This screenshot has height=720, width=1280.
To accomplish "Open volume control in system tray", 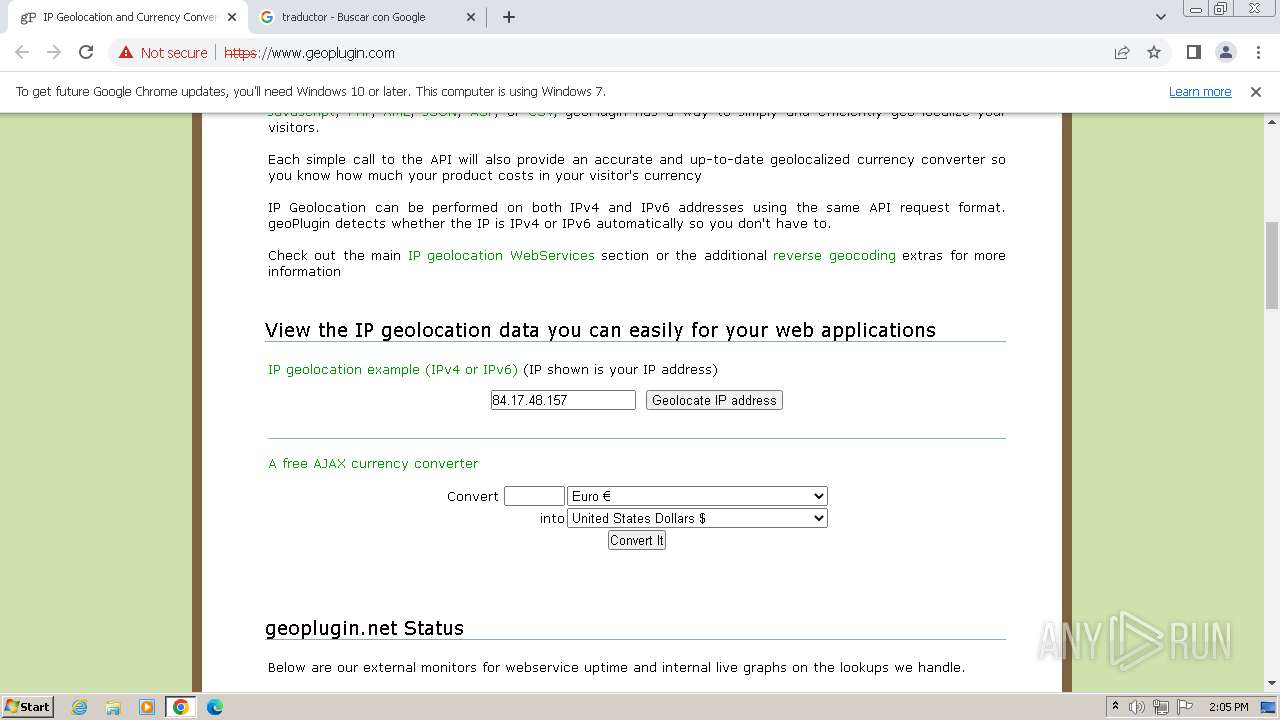I will click(x=1137, y=707).
